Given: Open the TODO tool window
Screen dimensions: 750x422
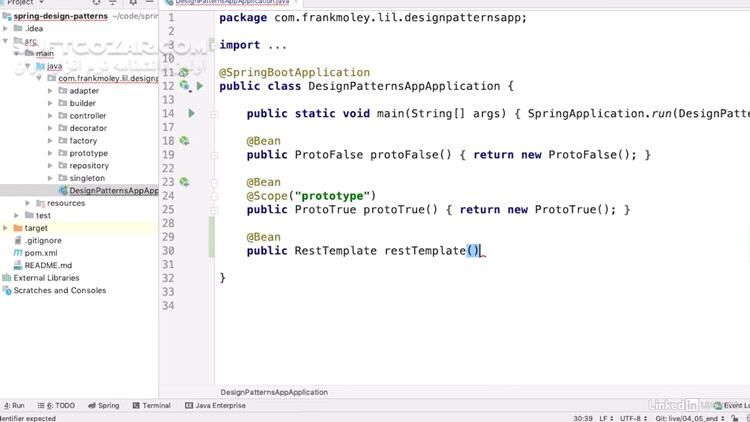Looking at the screenshot, I should coord(56,405).
